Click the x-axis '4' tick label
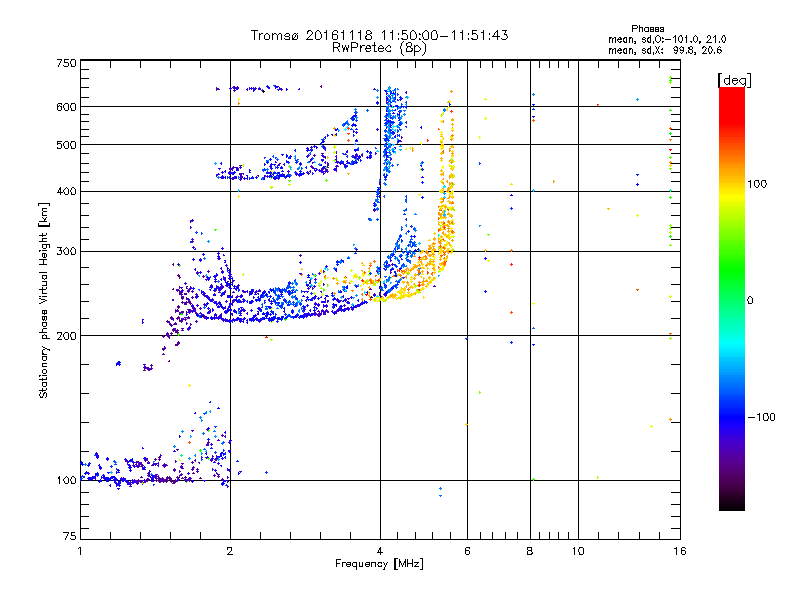The width and height of the screenshot is (800, 600). pos(380,551)
